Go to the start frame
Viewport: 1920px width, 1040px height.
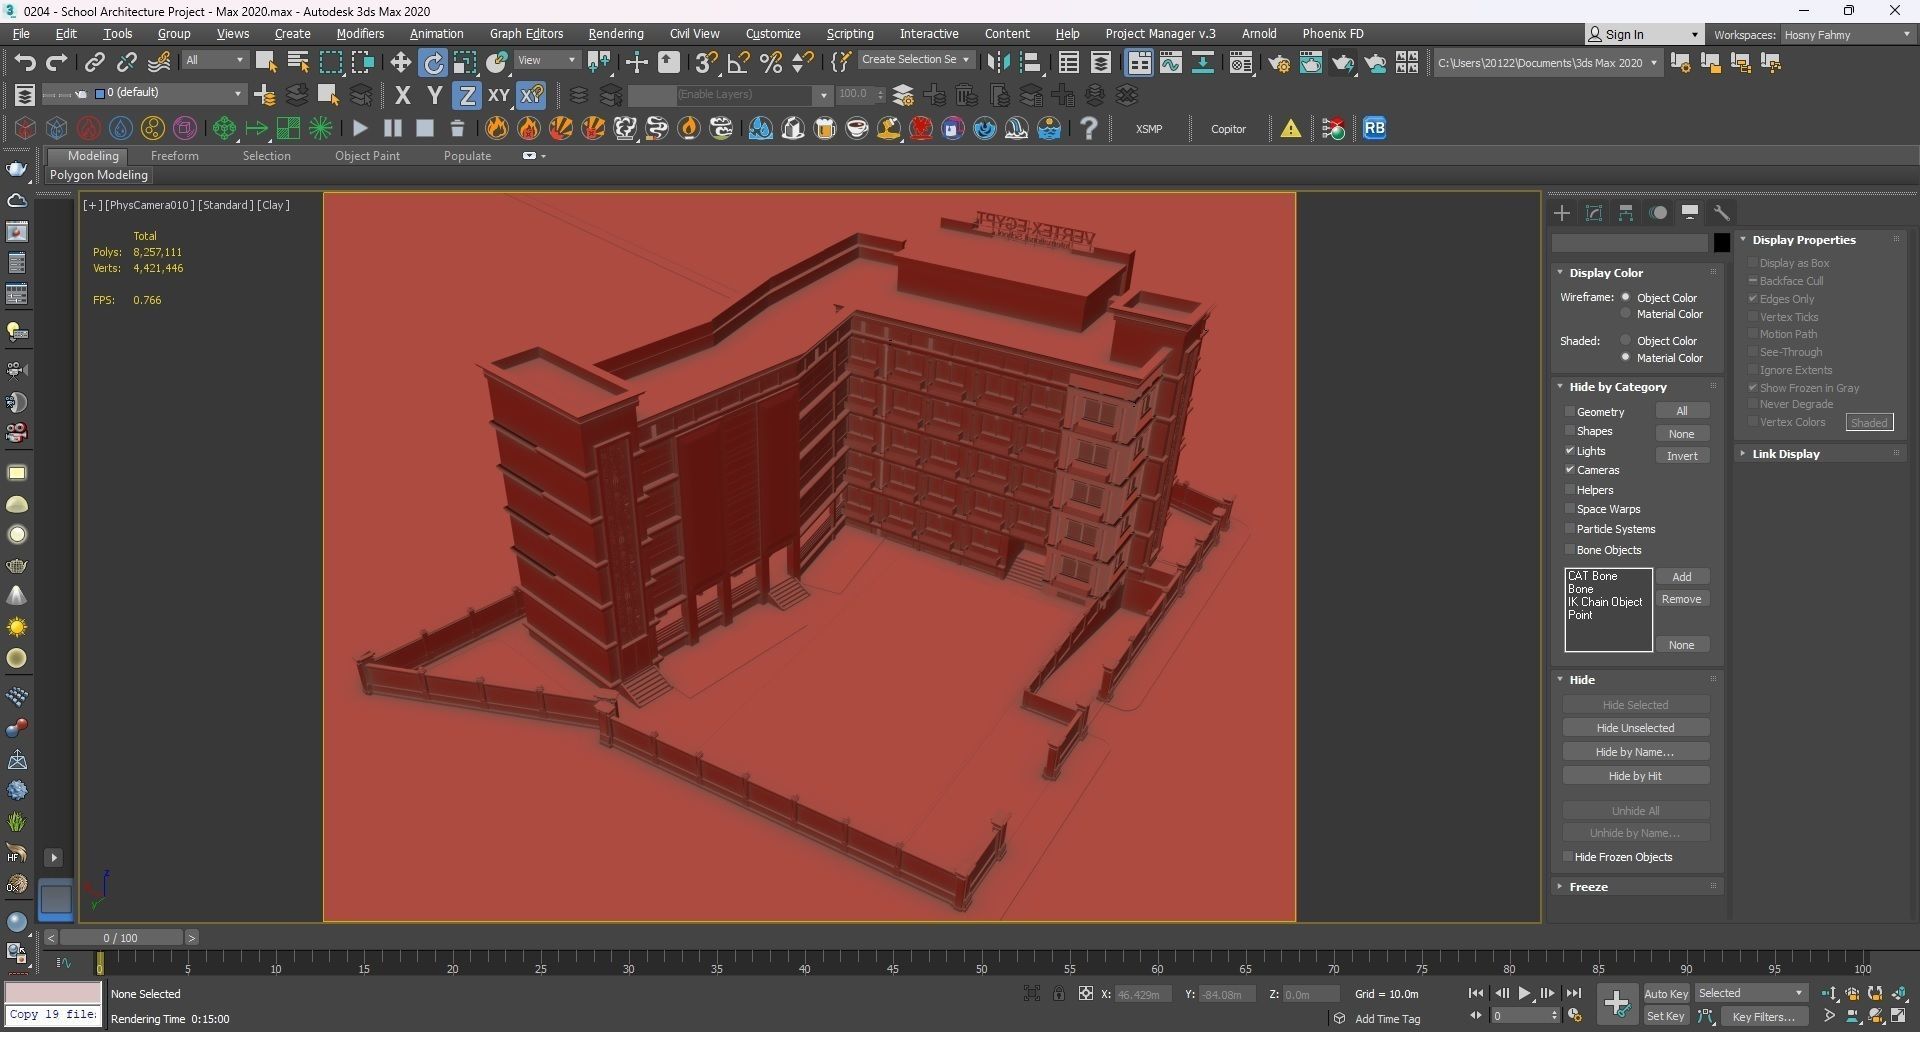pos(1476,993)
